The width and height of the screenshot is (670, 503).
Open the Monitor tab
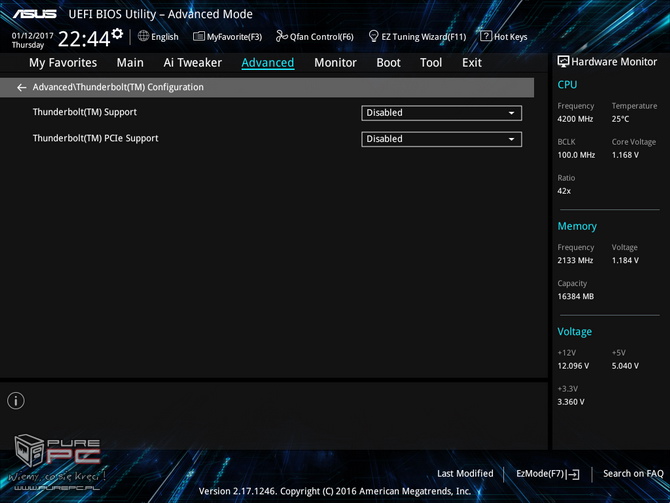coord(335,63)
